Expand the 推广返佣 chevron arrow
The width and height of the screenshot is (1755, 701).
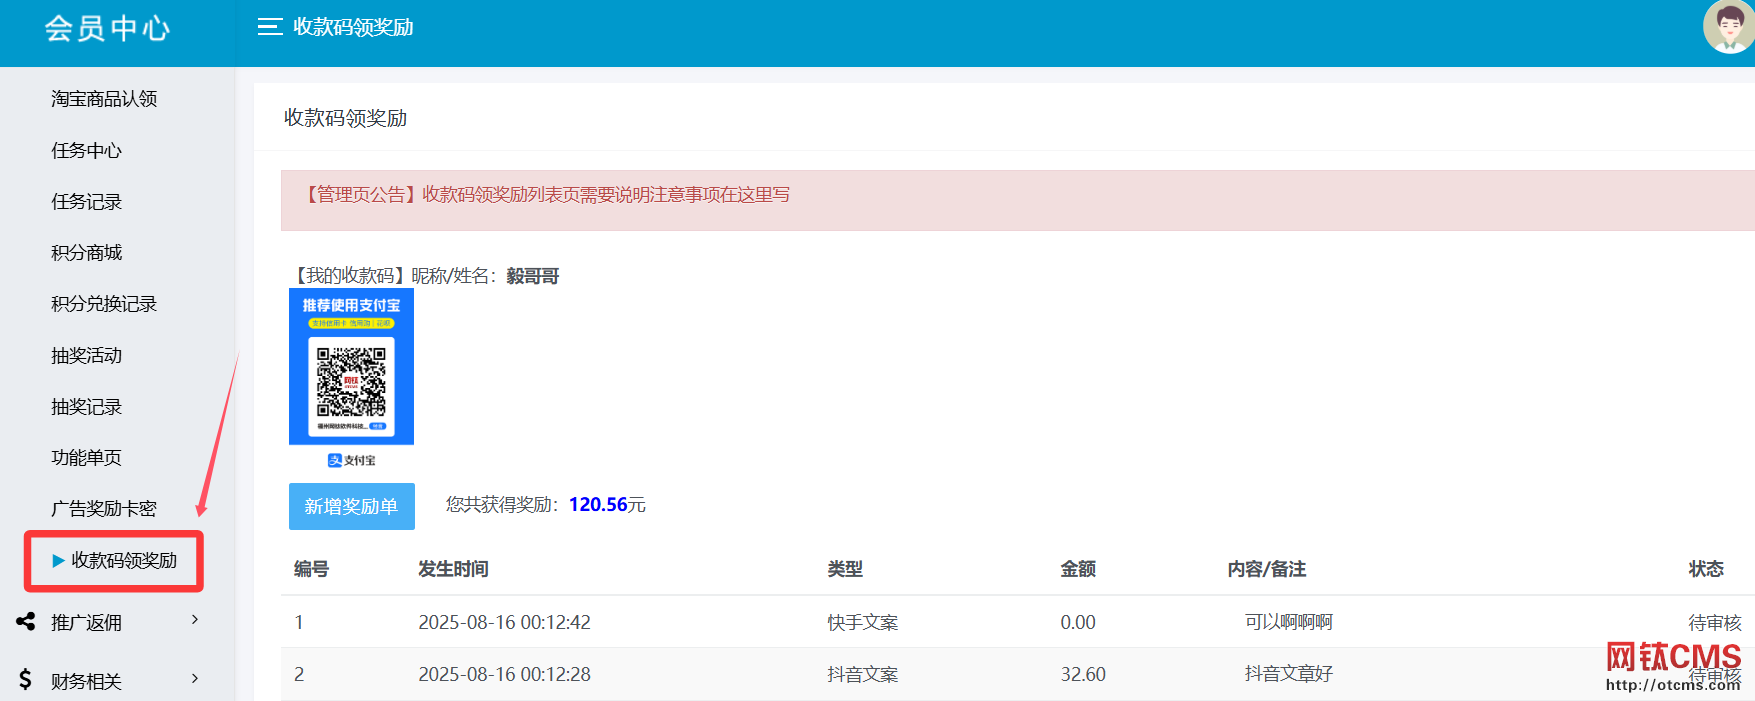point(195,620)
